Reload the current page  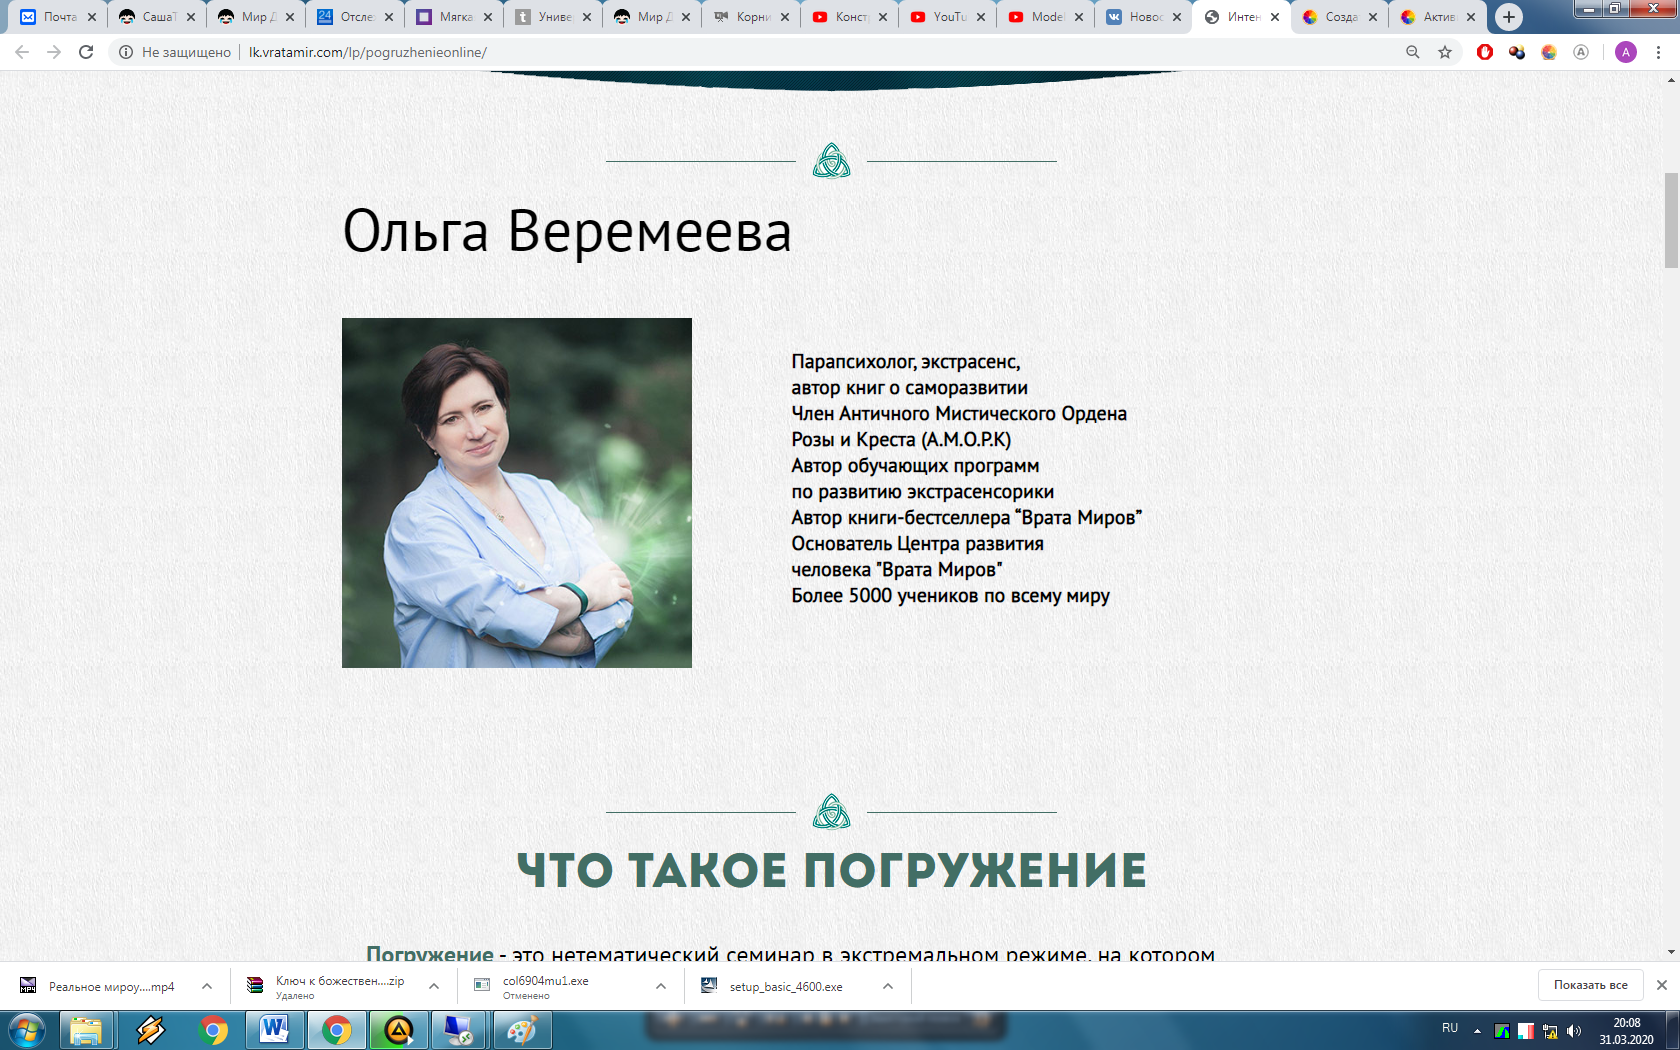pos(86,52)
